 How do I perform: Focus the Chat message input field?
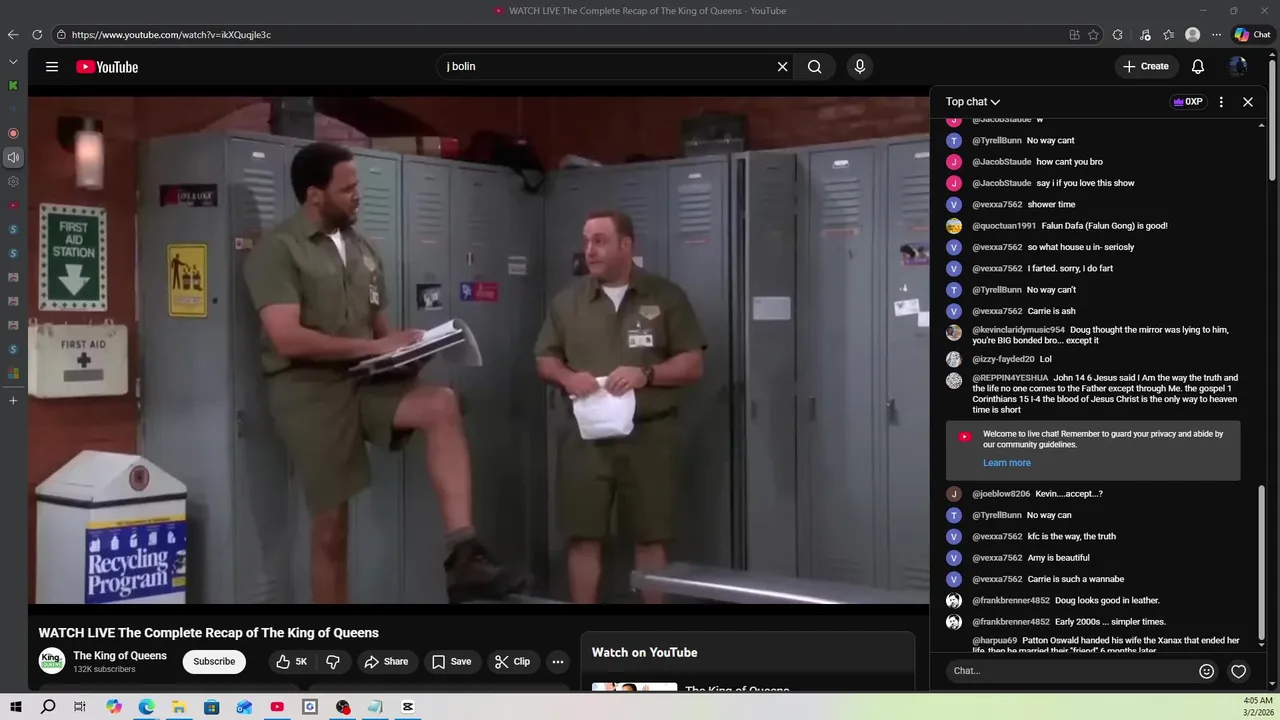point(1070,671)
